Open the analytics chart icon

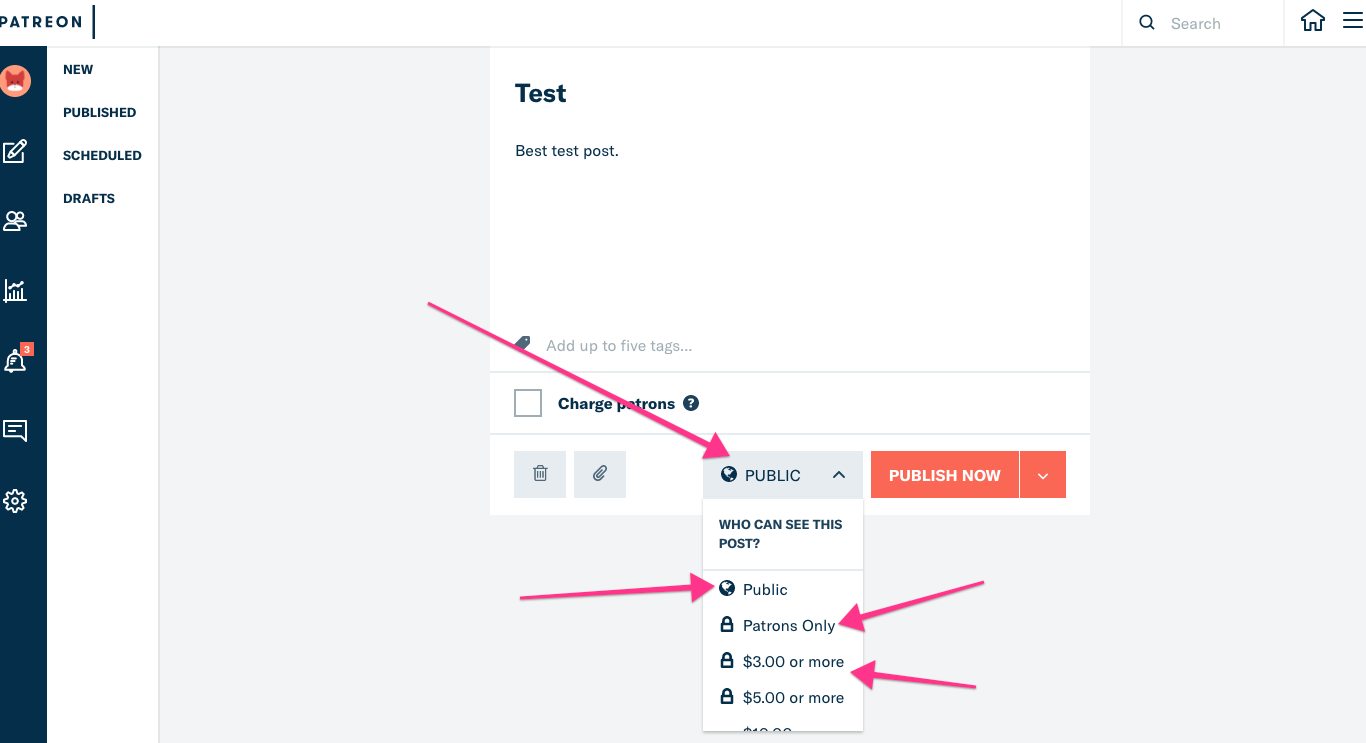pos(15,291)
